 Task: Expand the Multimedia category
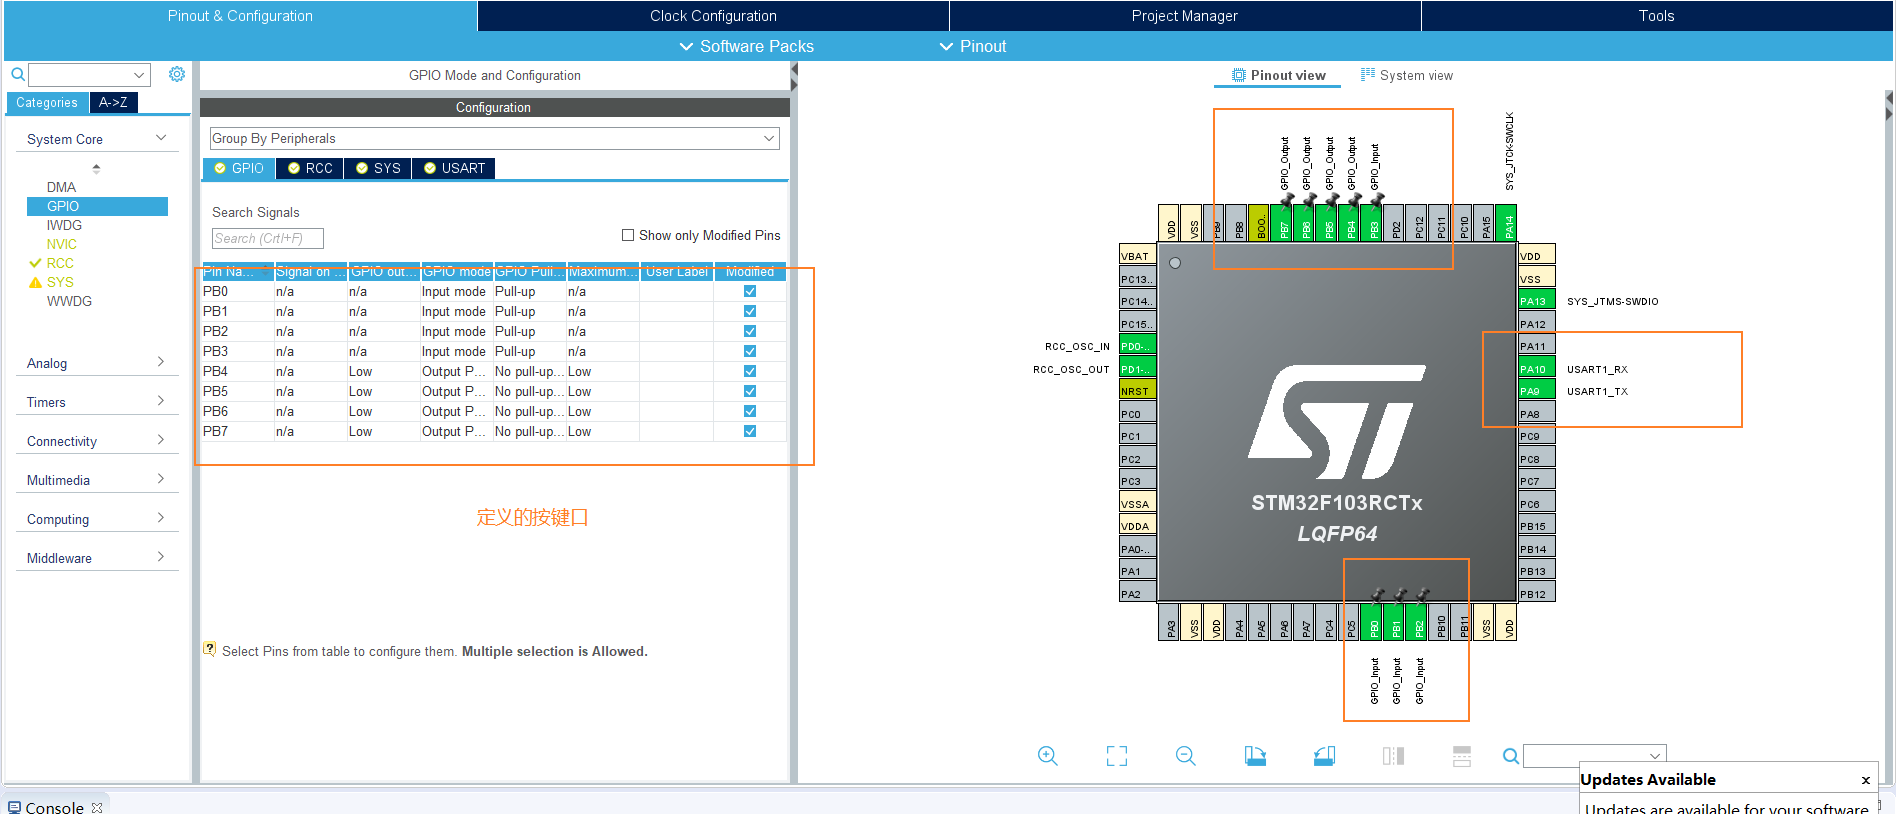click(161, 479)
